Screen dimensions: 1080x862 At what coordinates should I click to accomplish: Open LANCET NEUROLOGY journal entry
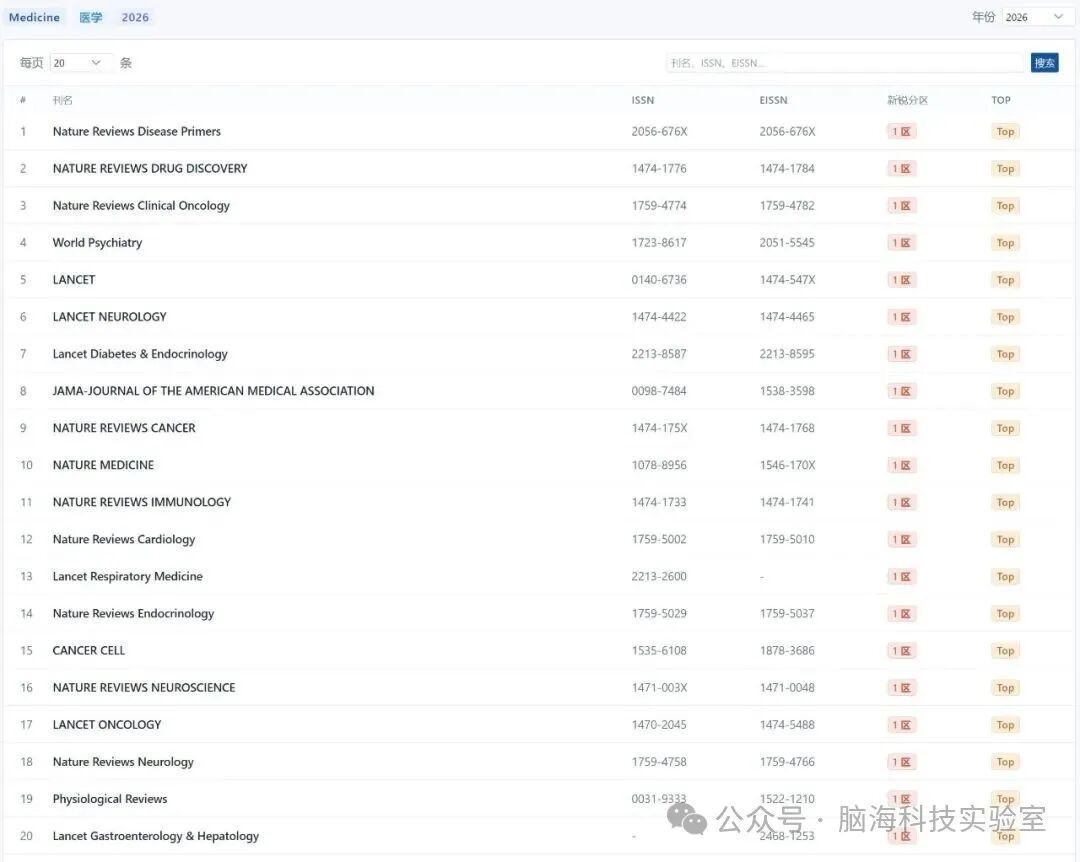(x=110, y=317)
